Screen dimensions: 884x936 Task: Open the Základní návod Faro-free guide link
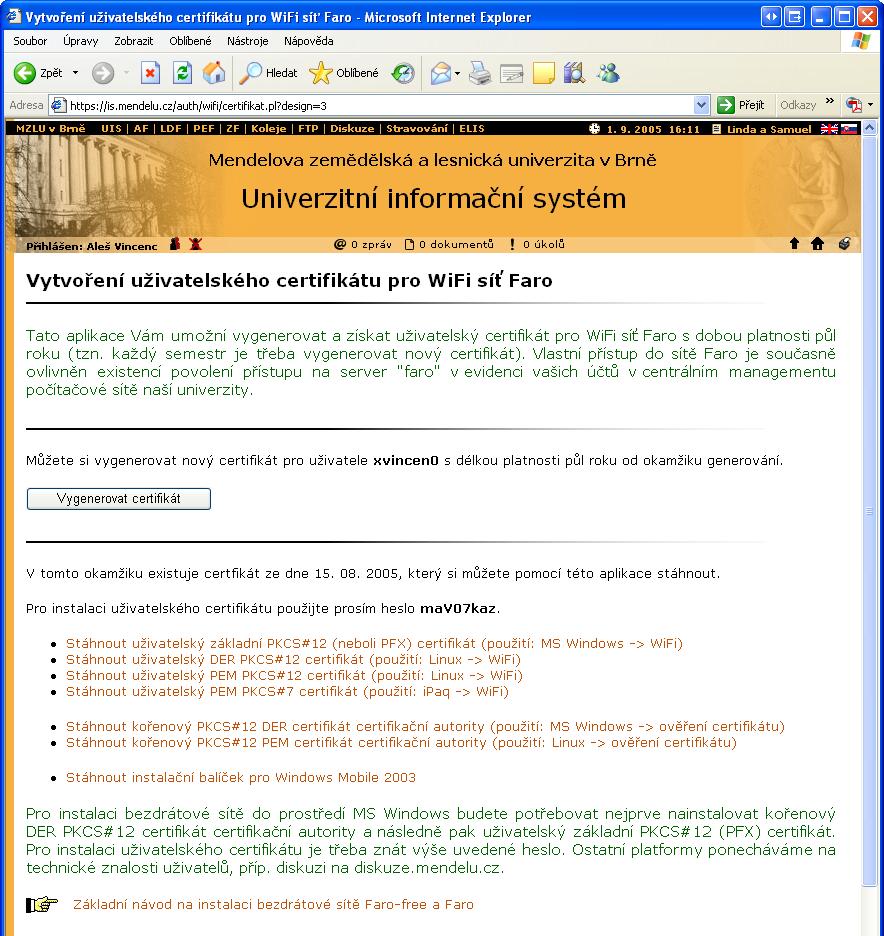[273, 904]
